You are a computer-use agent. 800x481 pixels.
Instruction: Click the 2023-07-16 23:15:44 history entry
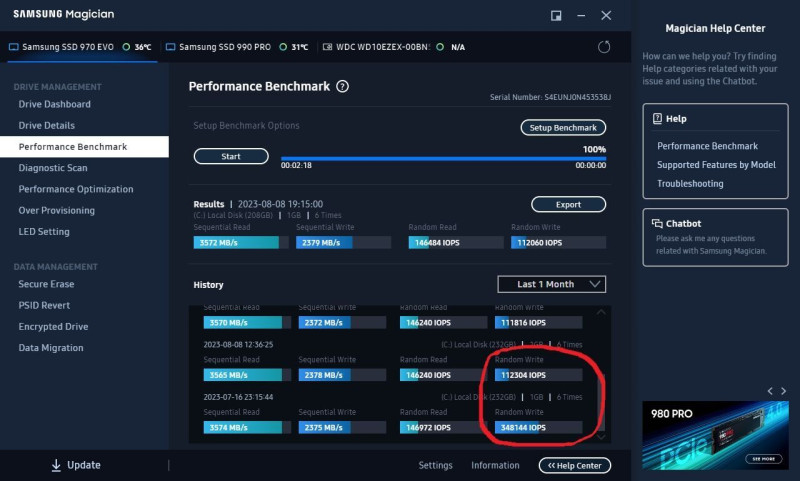click(x=238, y=397)
